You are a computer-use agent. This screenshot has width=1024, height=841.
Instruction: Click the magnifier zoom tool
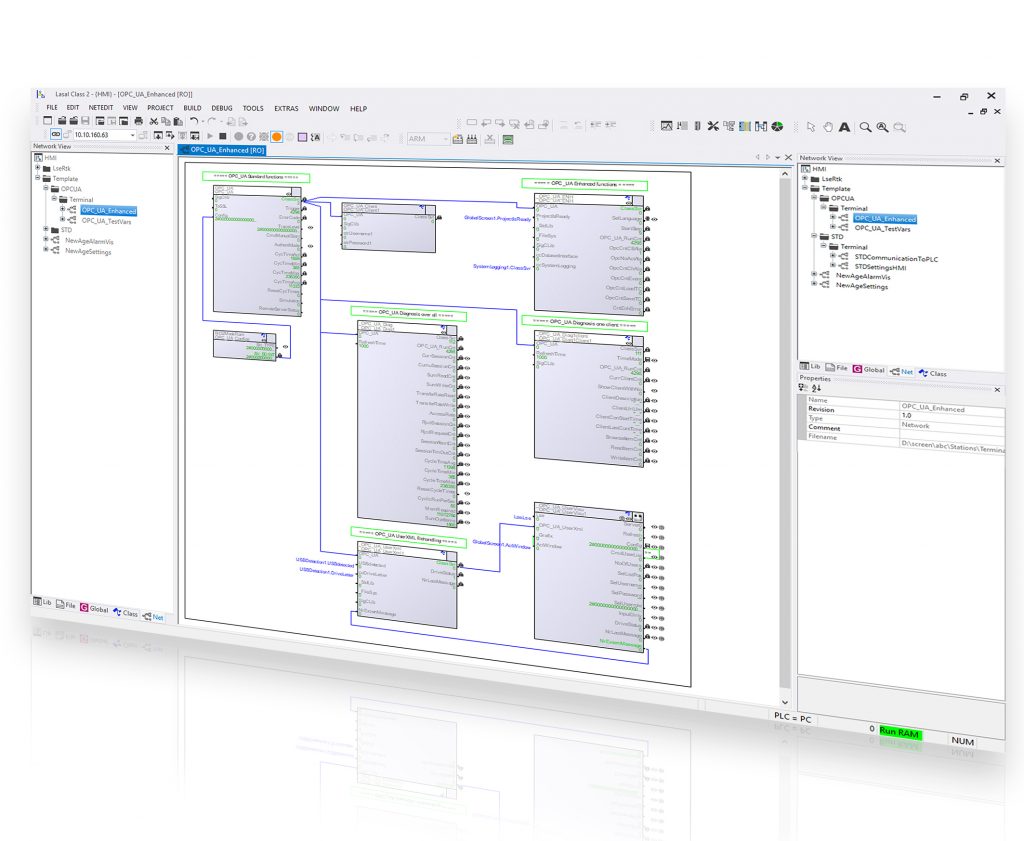click(865, 127)
